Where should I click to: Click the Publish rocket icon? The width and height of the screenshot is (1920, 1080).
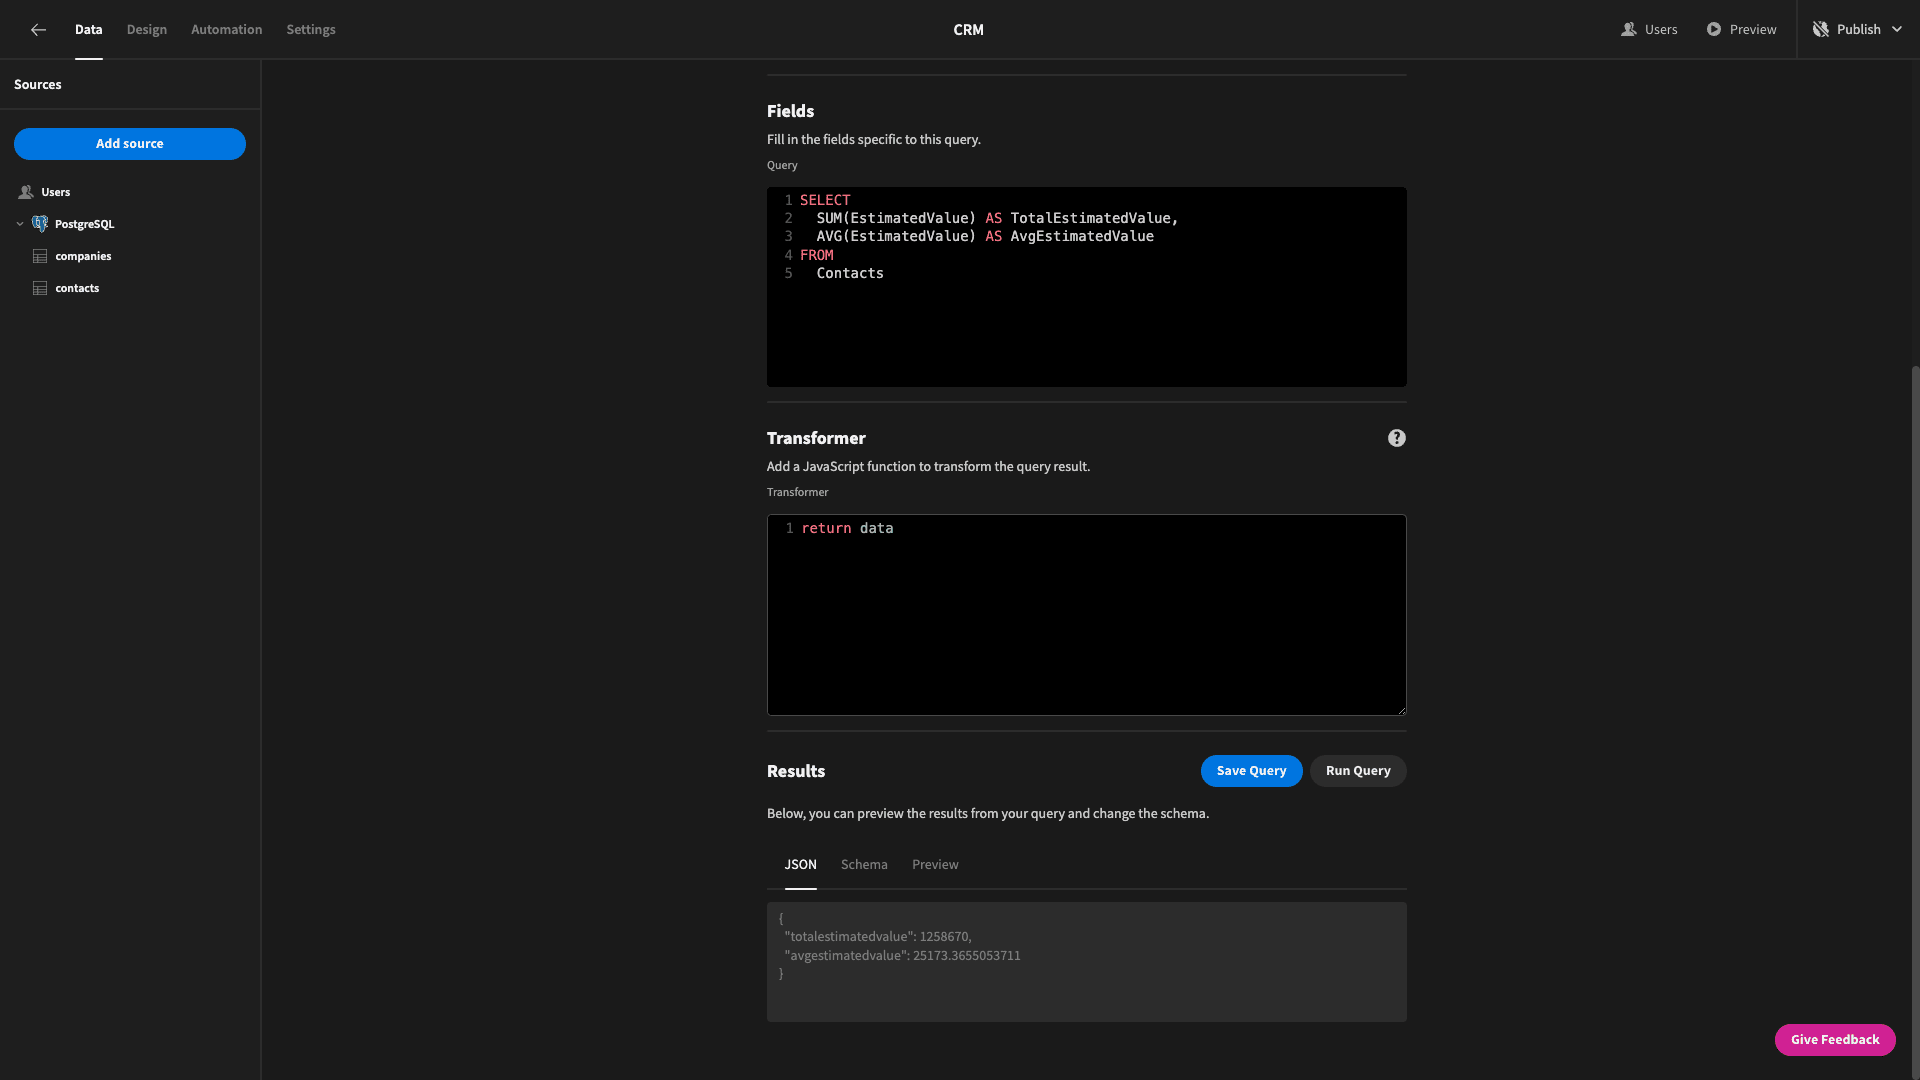tap(1821, 30)
